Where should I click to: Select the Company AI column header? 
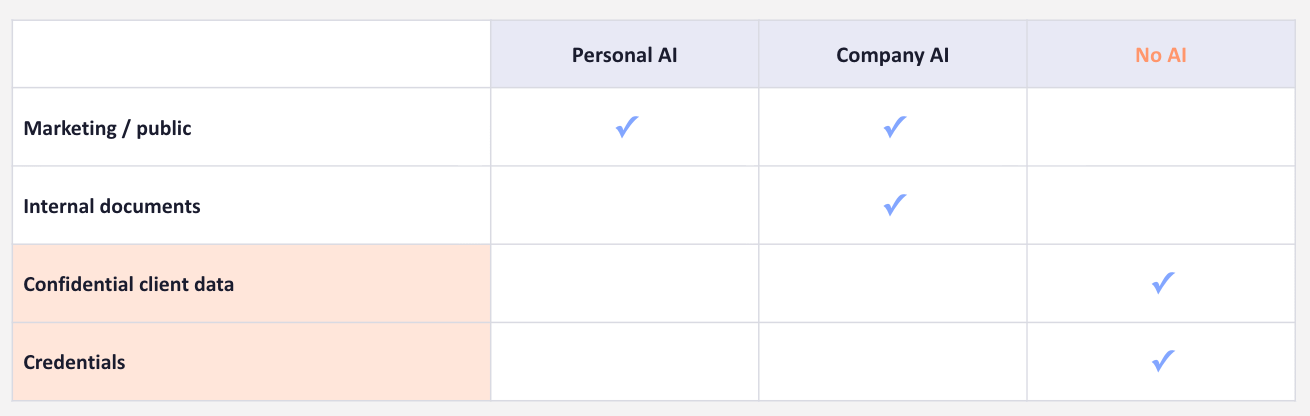pos(893,55)
